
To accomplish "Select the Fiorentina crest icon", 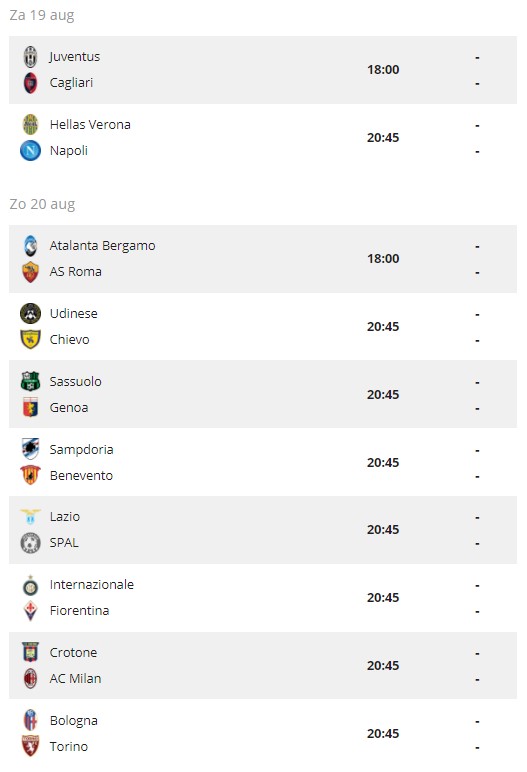I will click(x=31, y=611).
